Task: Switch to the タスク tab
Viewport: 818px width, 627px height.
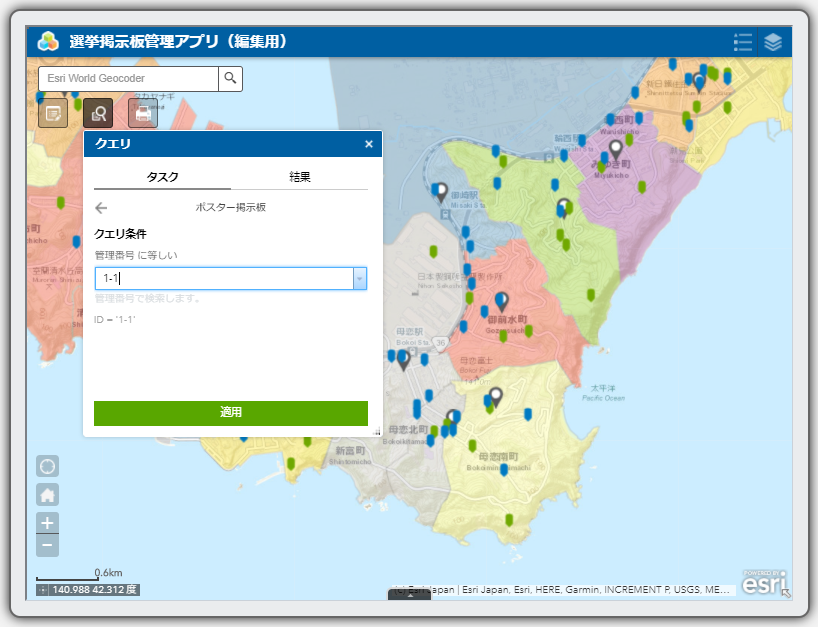Action: tap(162, 177)
